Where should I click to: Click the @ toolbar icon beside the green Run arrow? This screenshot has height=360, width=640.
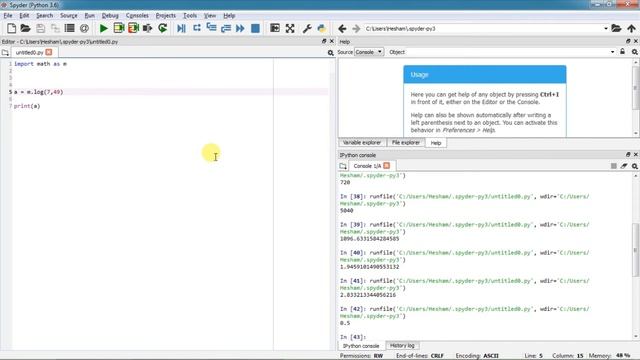(84, 28)
